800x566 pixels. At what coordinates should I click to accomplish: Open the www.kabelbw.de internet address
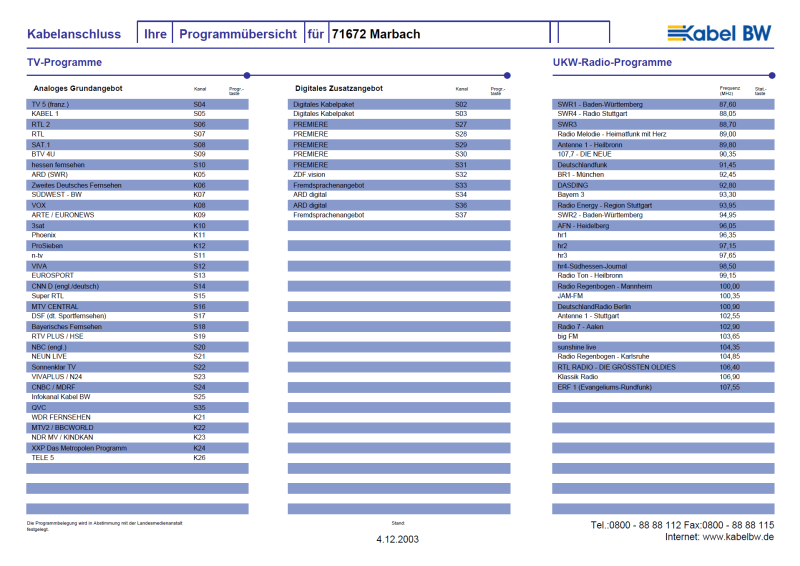(738, 537)
